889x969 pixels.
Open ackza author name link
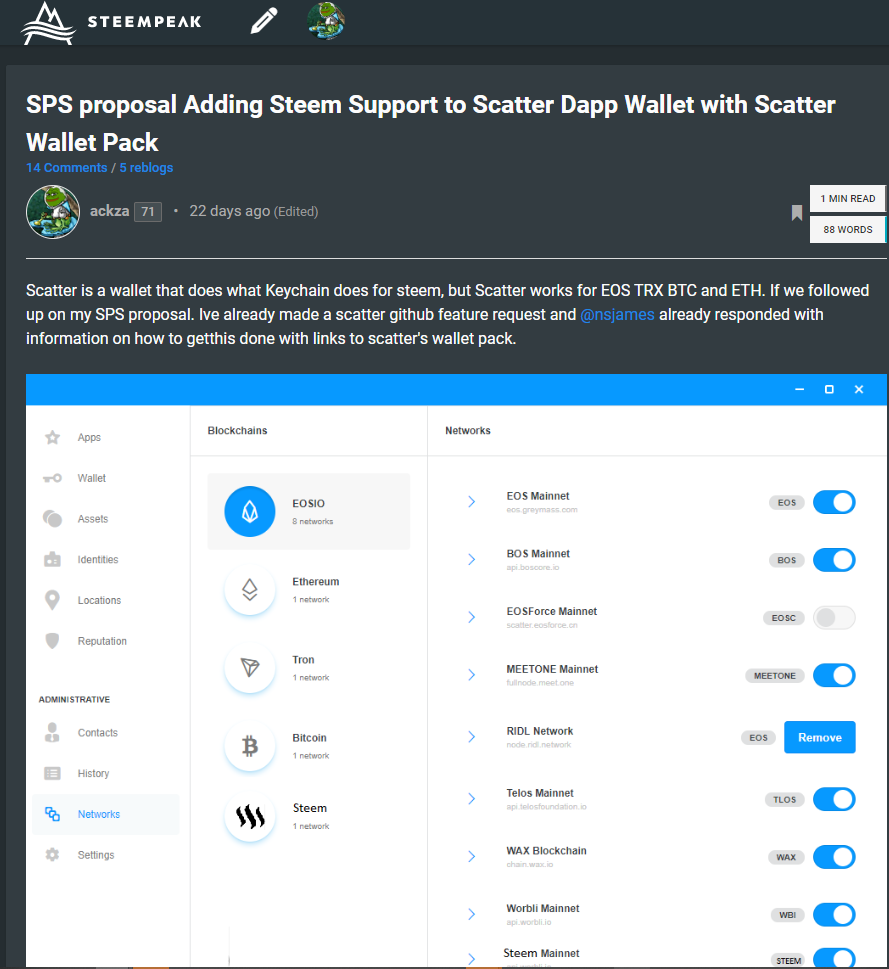coord(109,211)
